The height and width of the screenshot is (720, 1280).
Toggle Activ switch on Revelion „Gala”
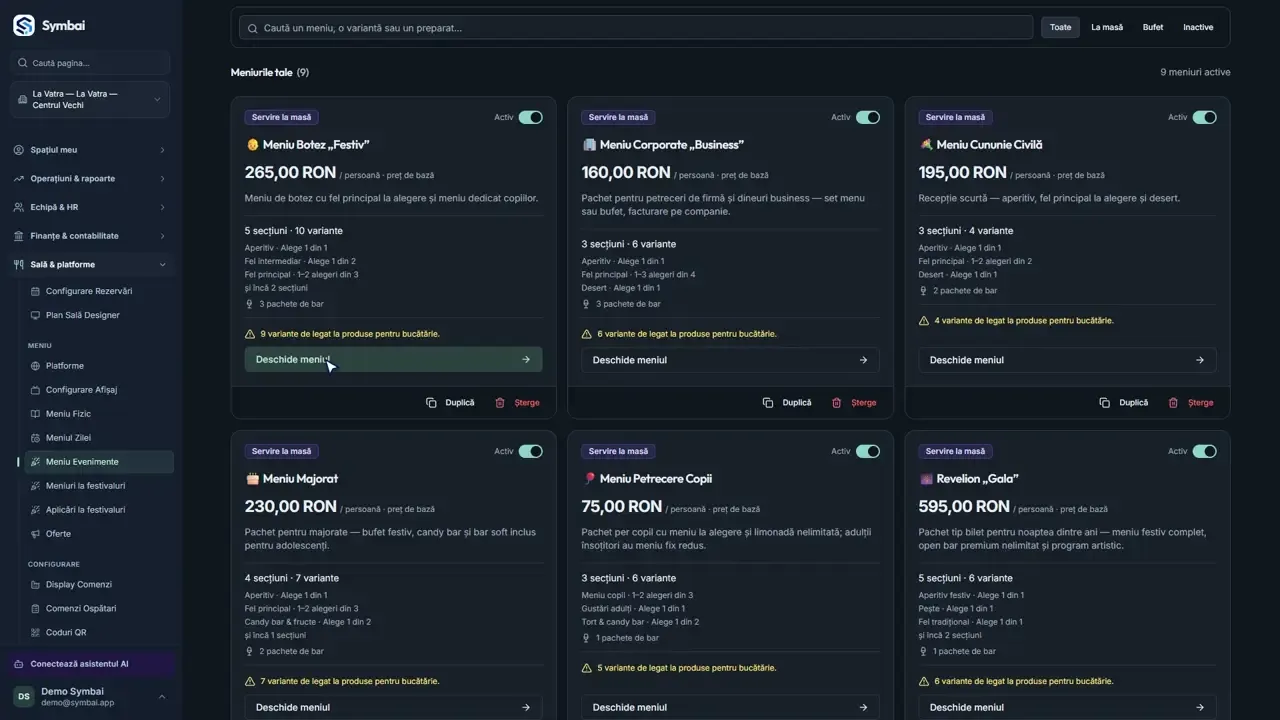1204,451
